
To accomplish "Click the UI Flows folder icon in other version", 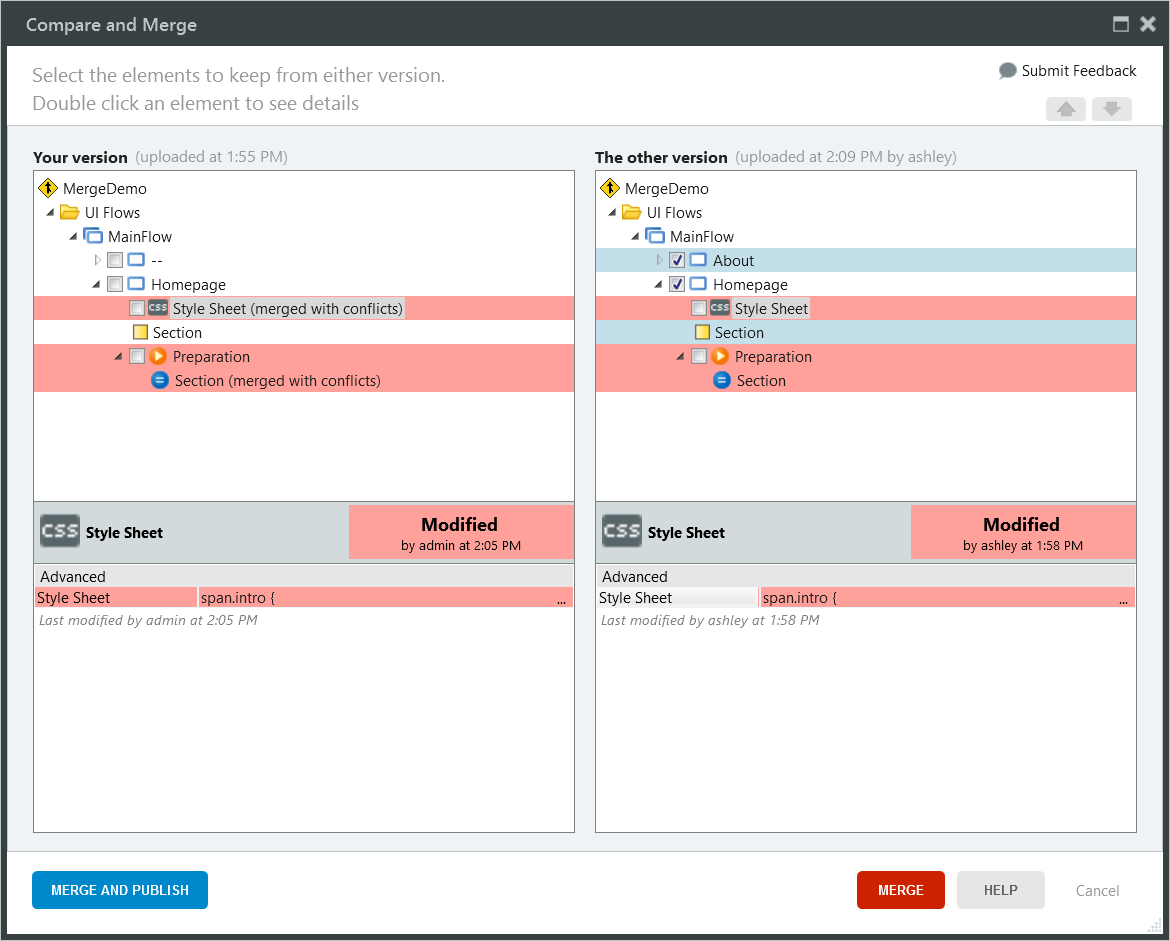I will (x=631, y=212).
